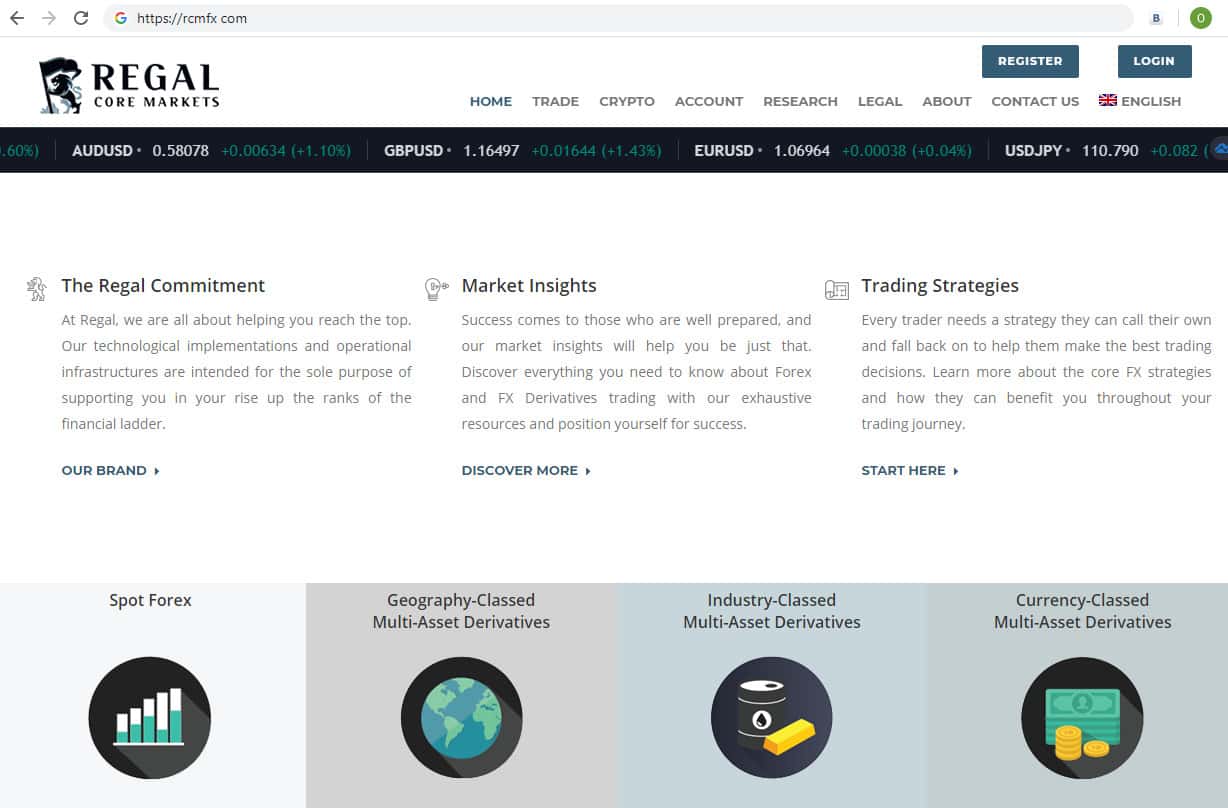Click the lion icon beside Regal Commitment
The image size is (1228, 808).
[x=37, y=289]
